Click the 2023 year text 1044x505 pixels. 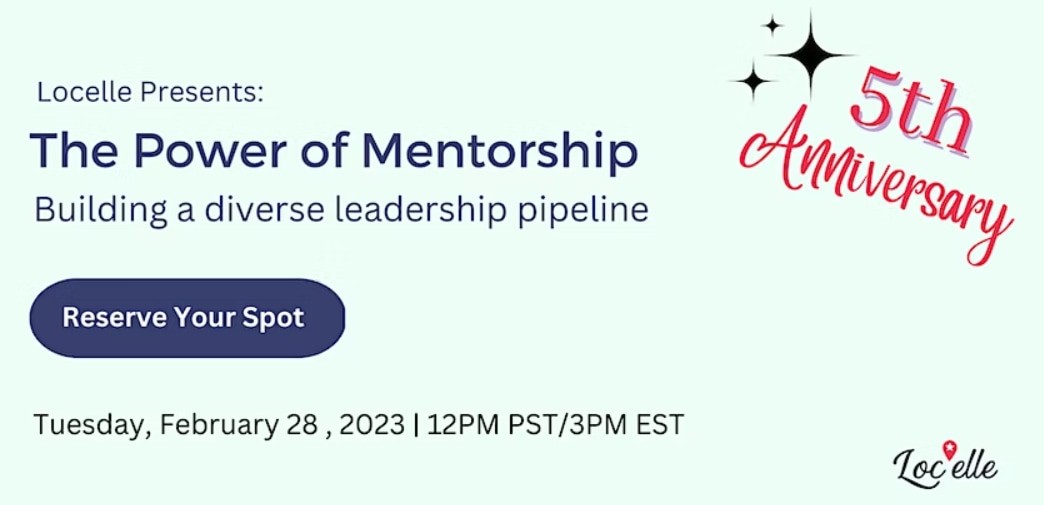point(372,424)
